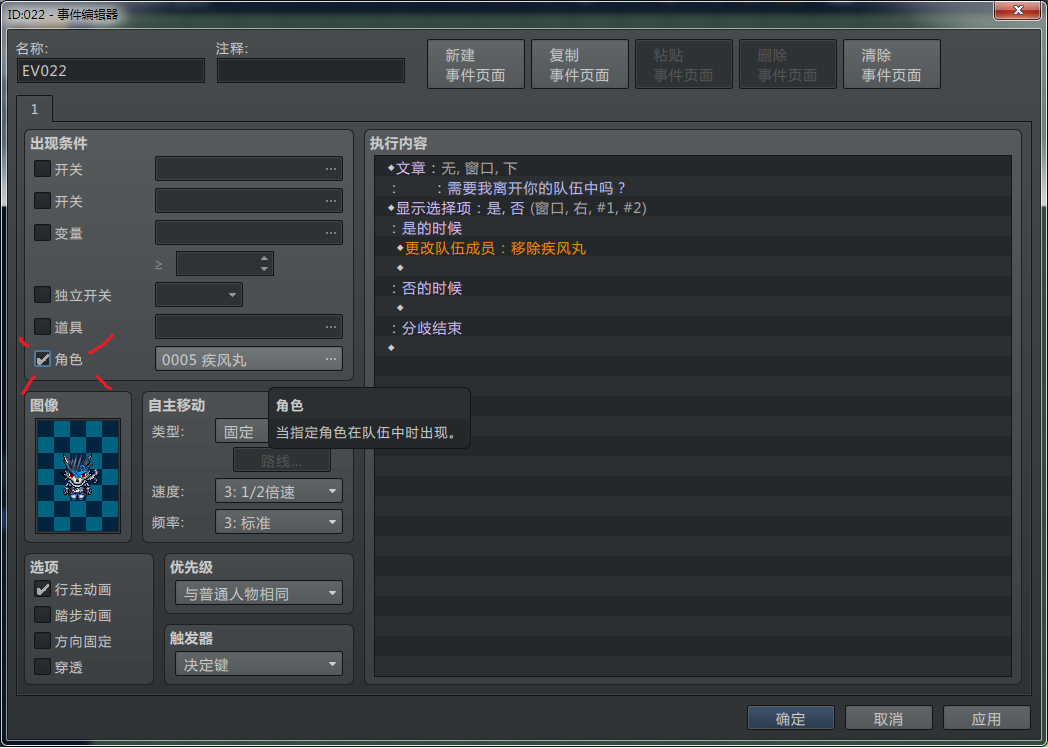Open the 独立开关 dropdown
Viewport: 1048px width, 748px height.
pyautogui.click(x=199, y=295)
